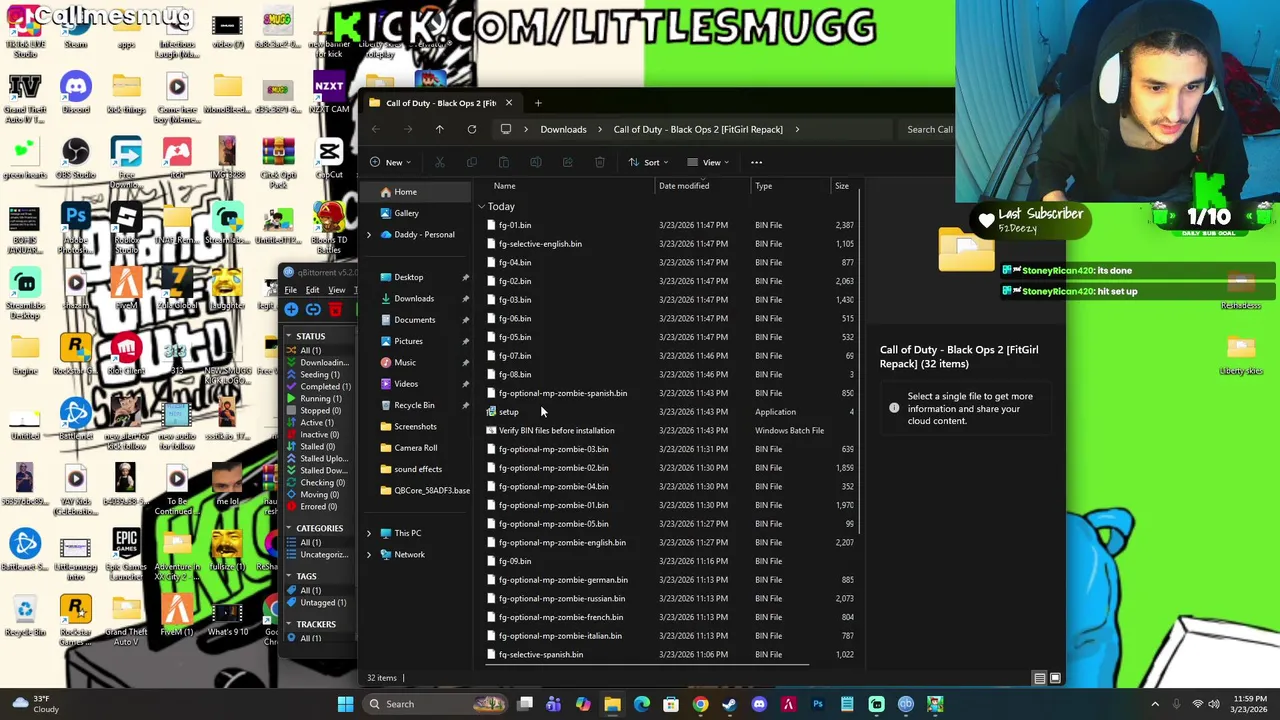Show hidden system tray icons
The height and width of the screenshot is (720, 1280).
1155,704
